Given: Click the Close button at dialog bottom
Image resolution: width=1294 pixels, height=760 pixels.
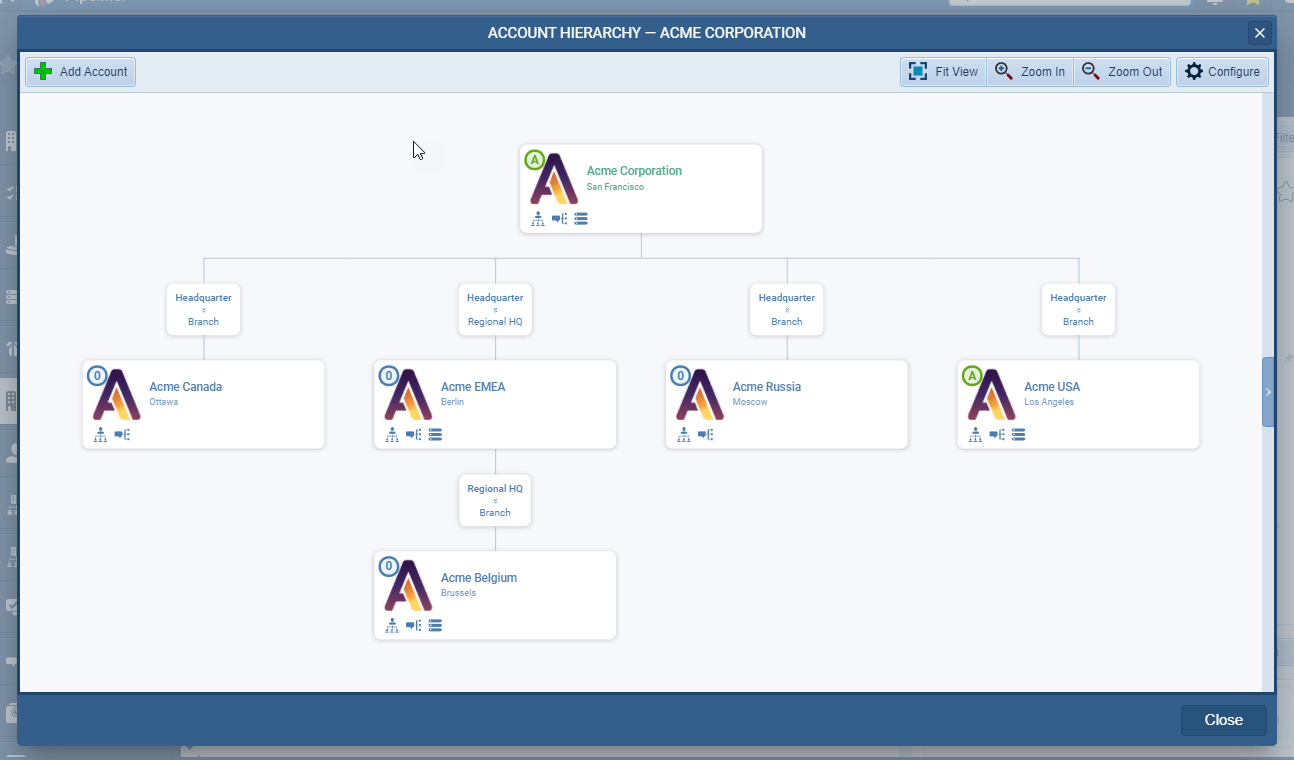Looking at the screenshot, I should click(1223, 720).
